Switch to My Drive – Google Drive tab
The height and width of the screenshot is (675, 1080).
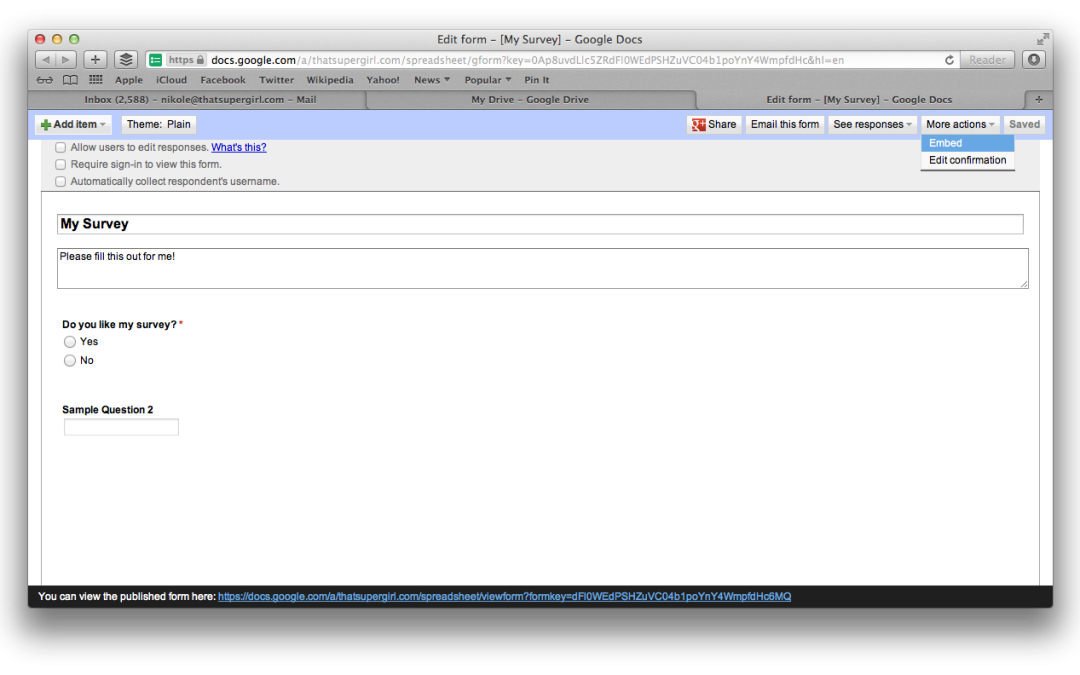click(530, 99)
